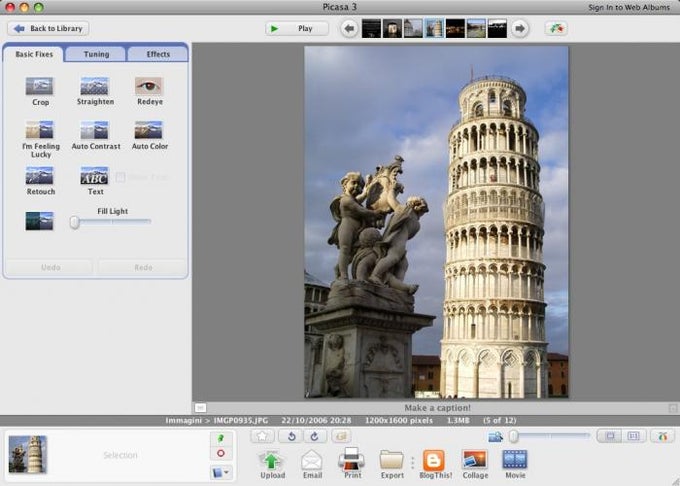Email the photo using envelope icon
This screenshot has width=680, height=486.
pyautogui.click(x=312, y=464)
